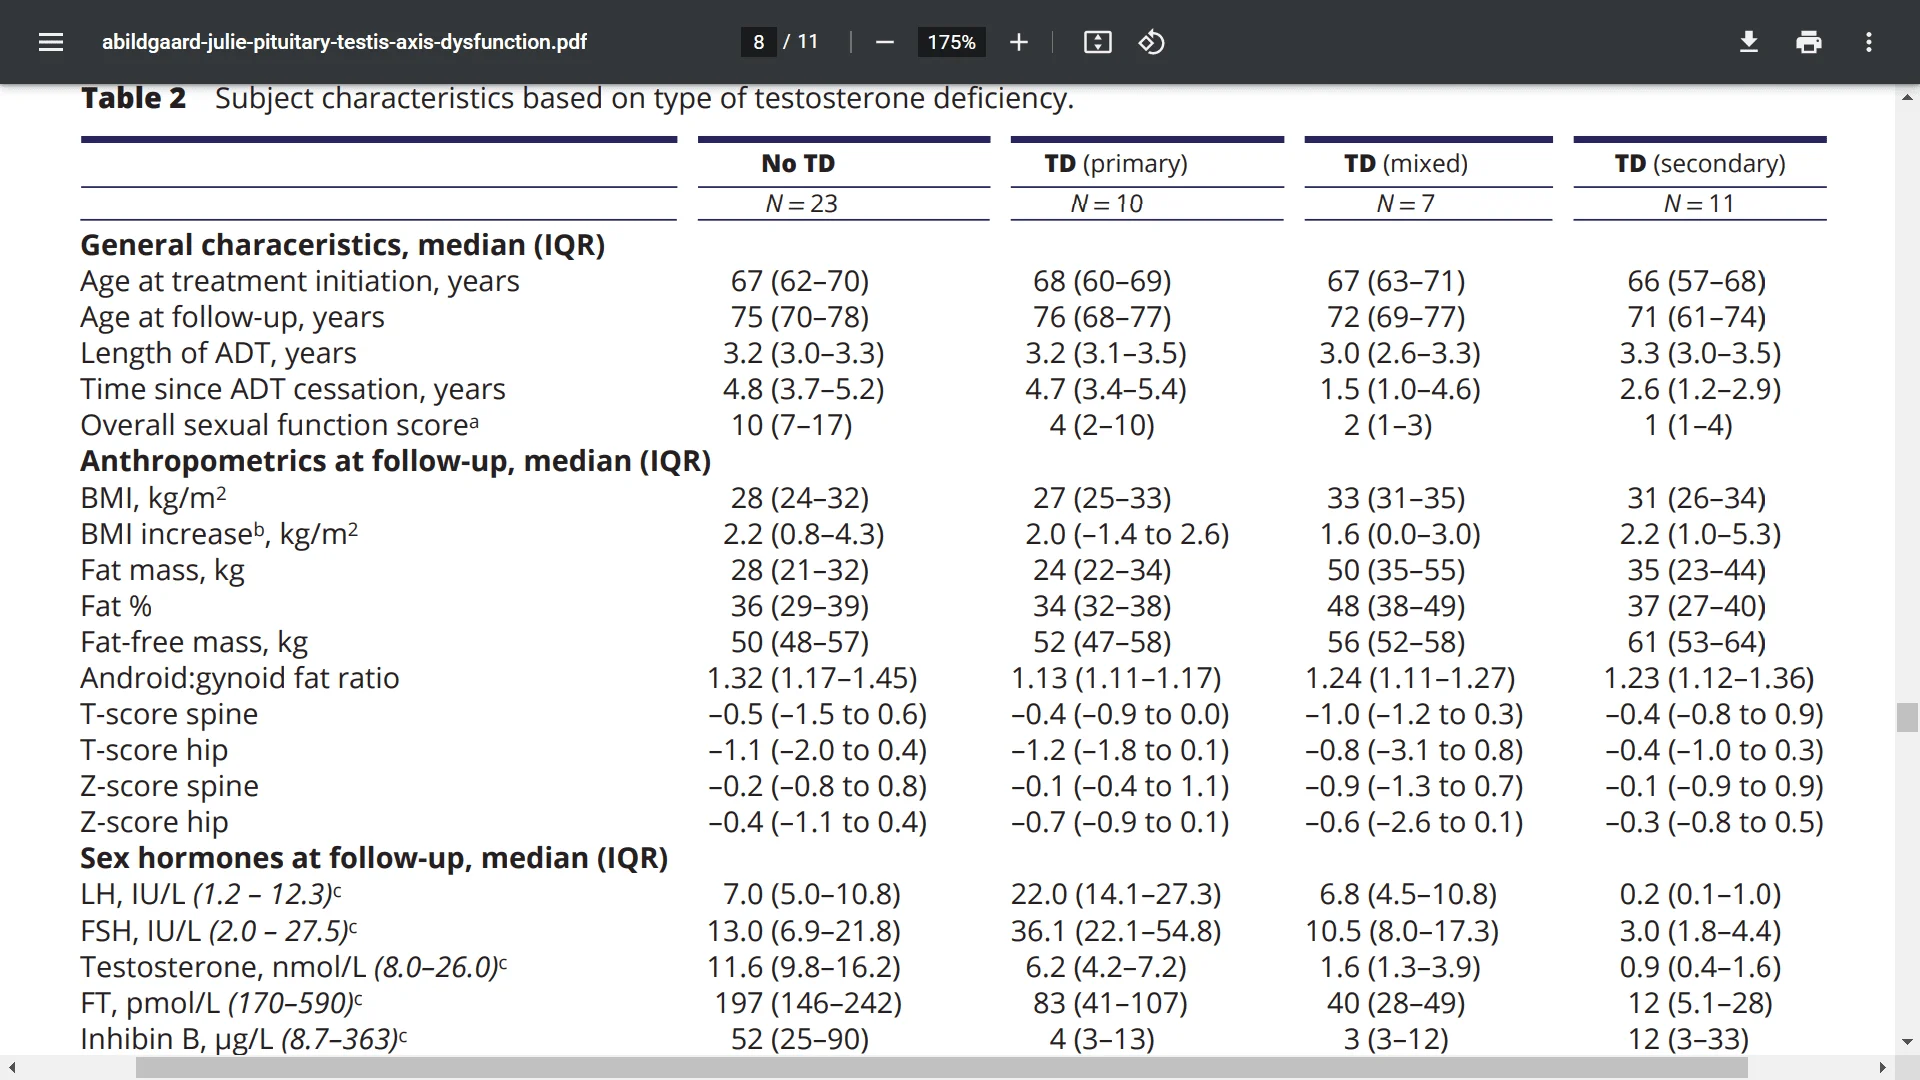
Task: Click value '10 (7–17)' sexual function cell
Action: click(792, 425)
